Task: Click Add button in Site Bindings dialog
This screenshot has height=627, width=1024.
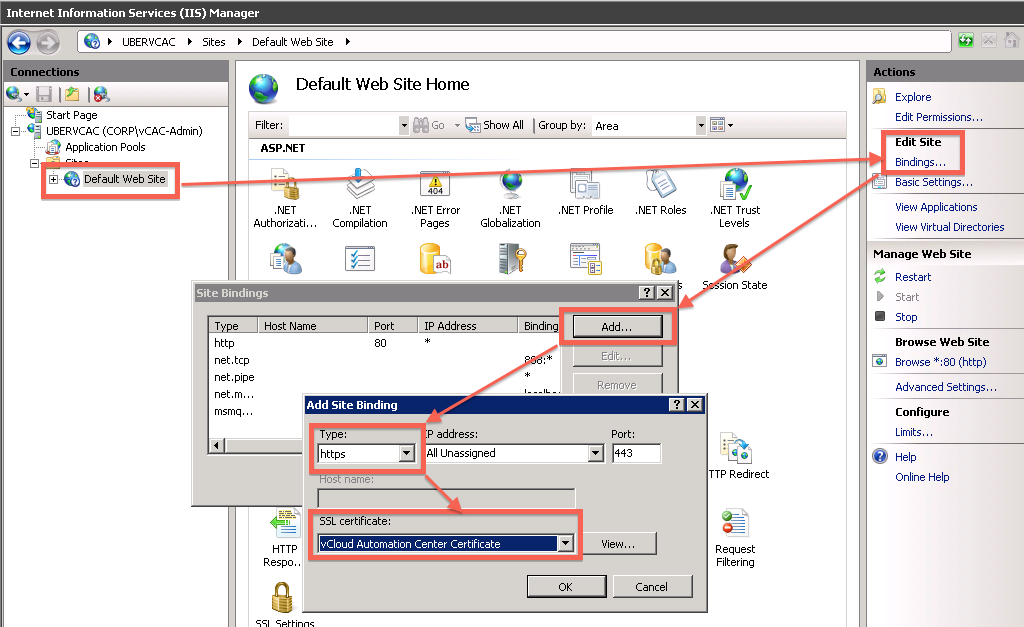Action: [617, 327]
